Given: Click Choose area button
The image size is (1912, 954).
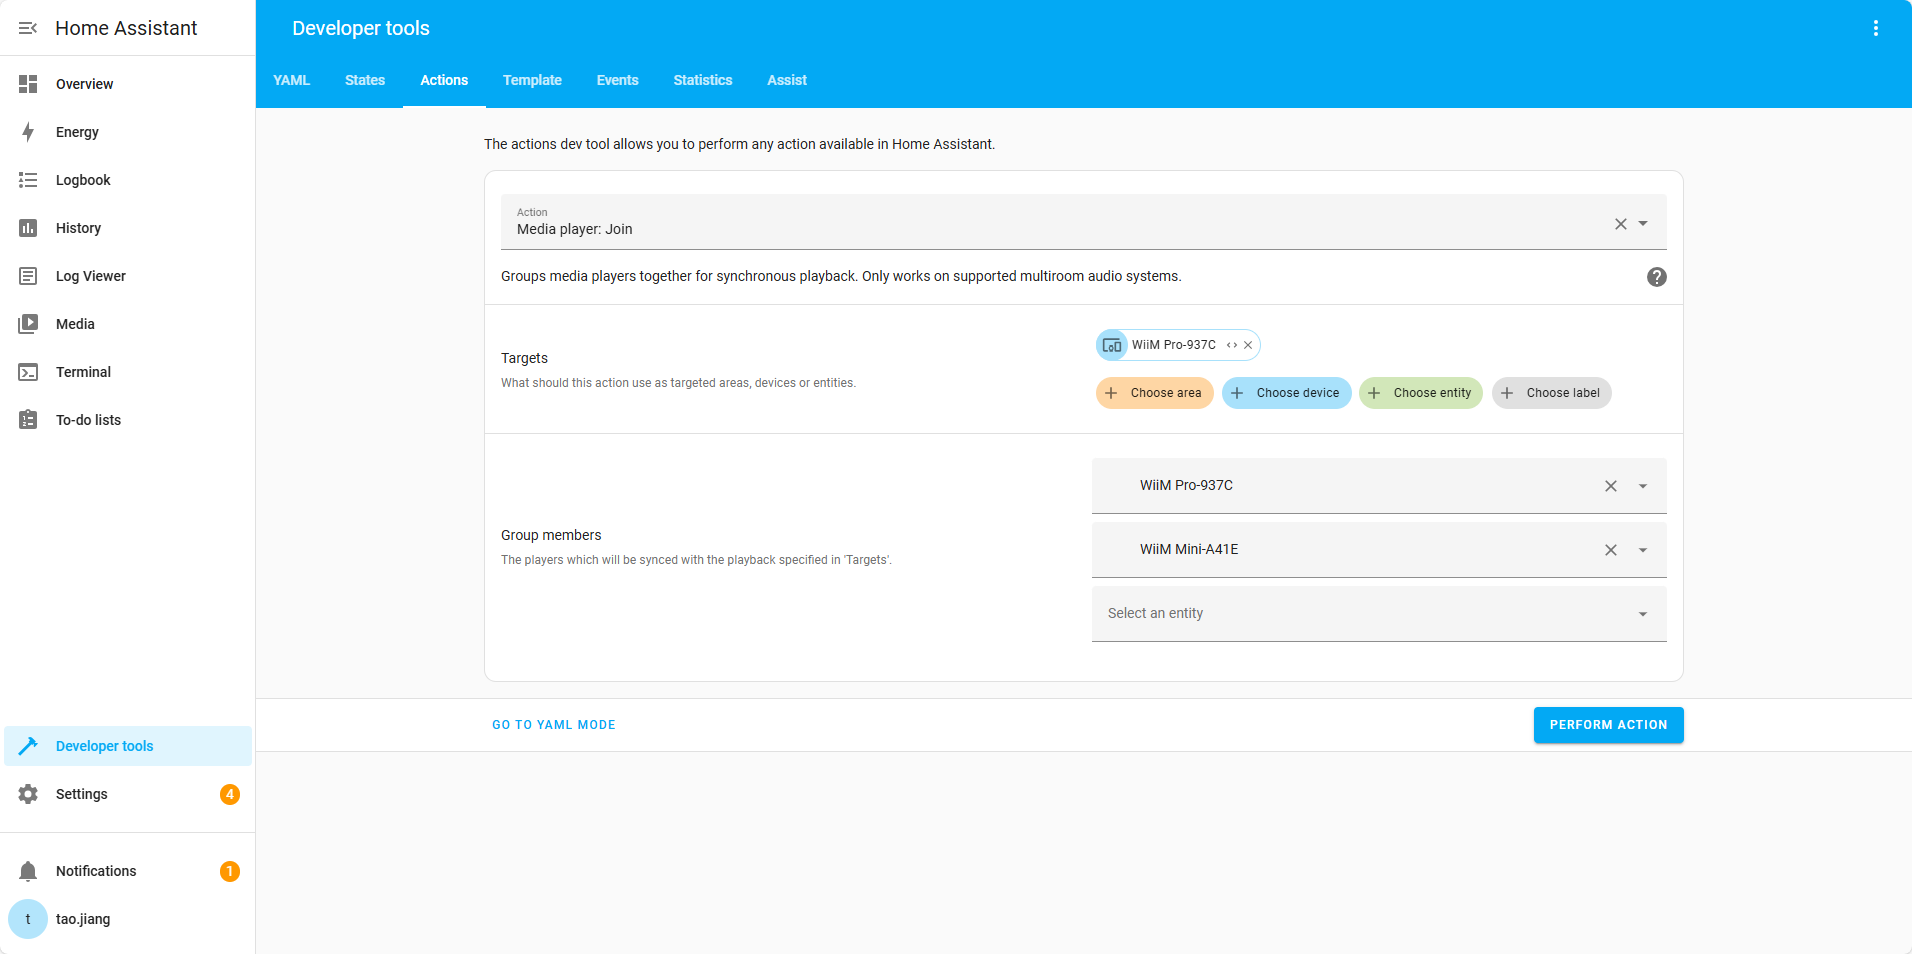Looking at the screenshot, I should pos(1155,393).
